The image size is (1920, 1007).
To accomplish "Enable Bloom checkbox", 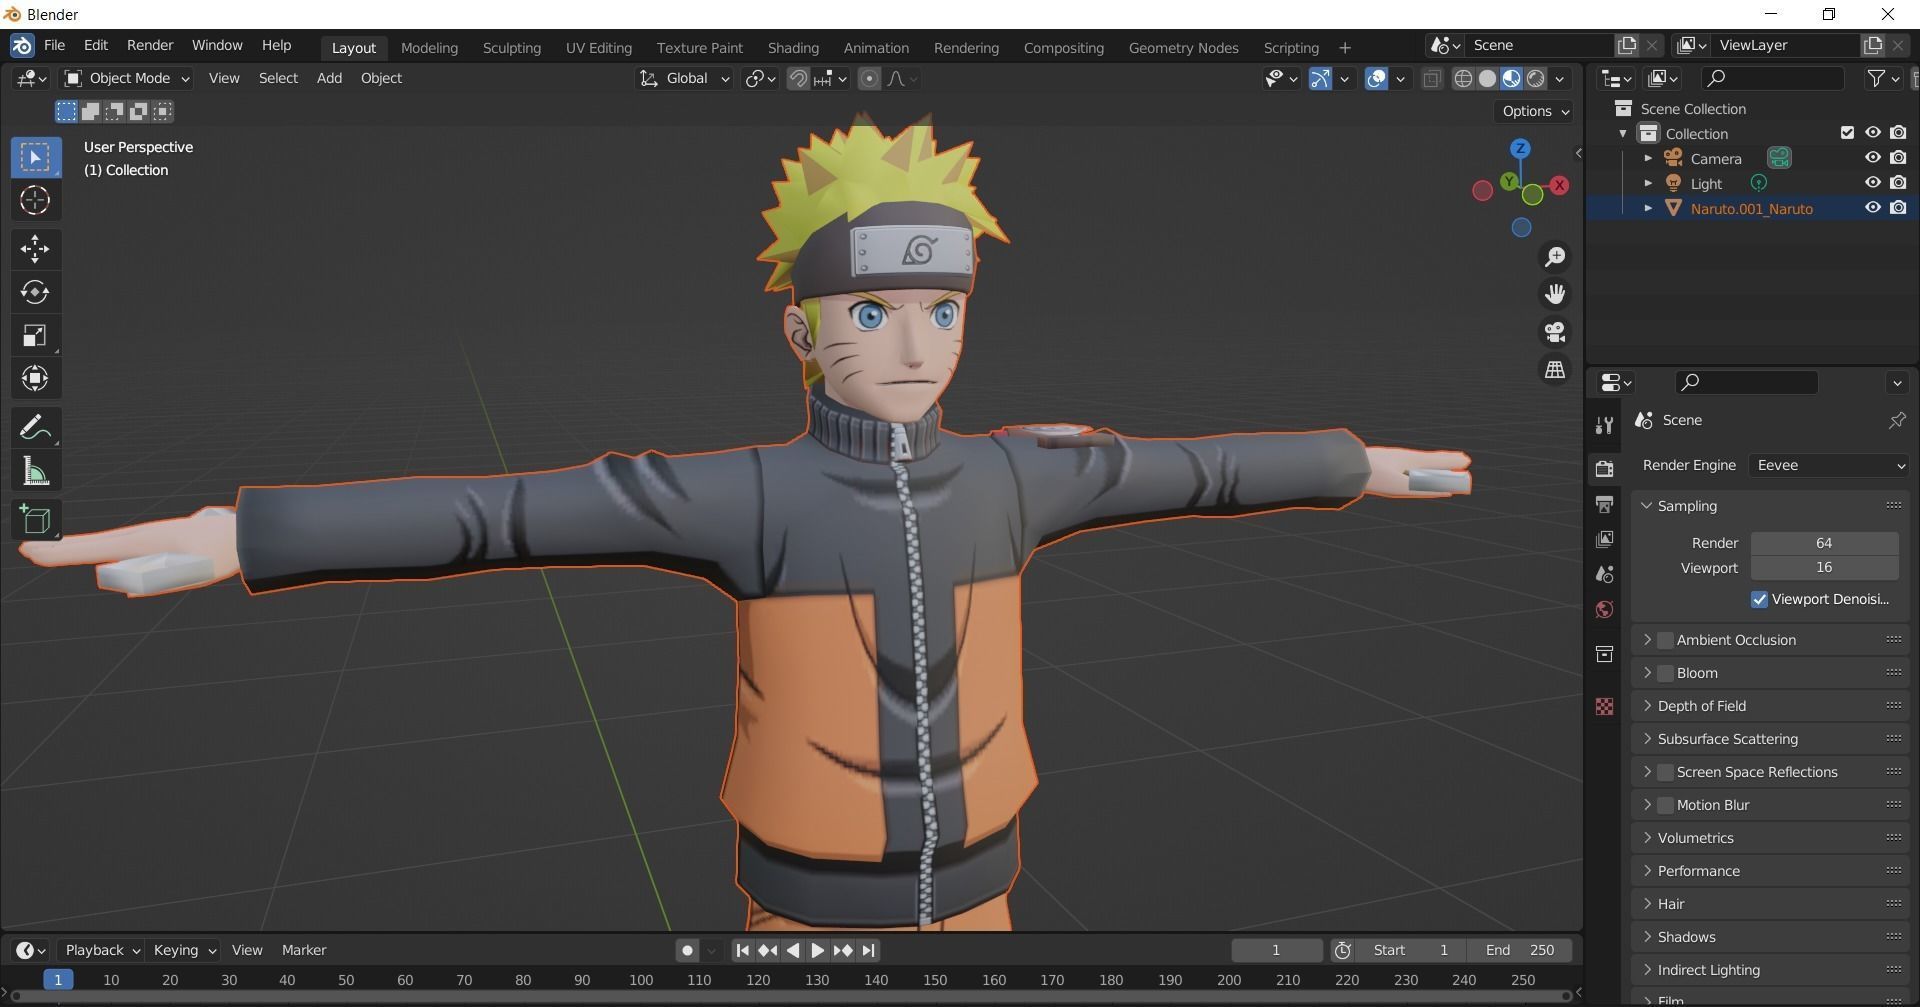I will coord(1665,673).
